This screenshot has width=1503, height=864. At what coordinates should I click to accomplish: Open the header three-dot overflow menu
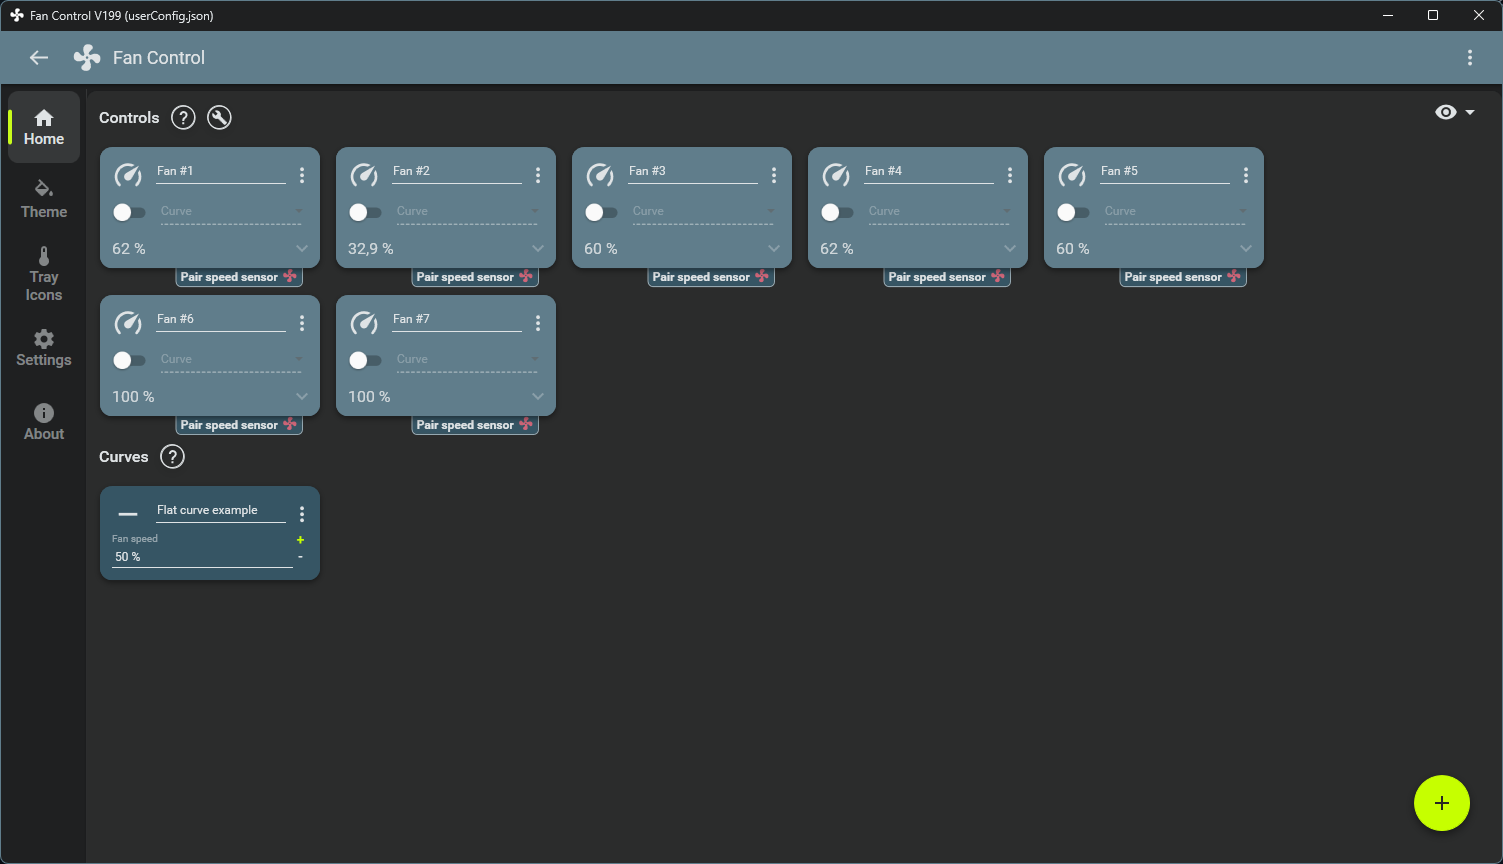click(1470, 58)
